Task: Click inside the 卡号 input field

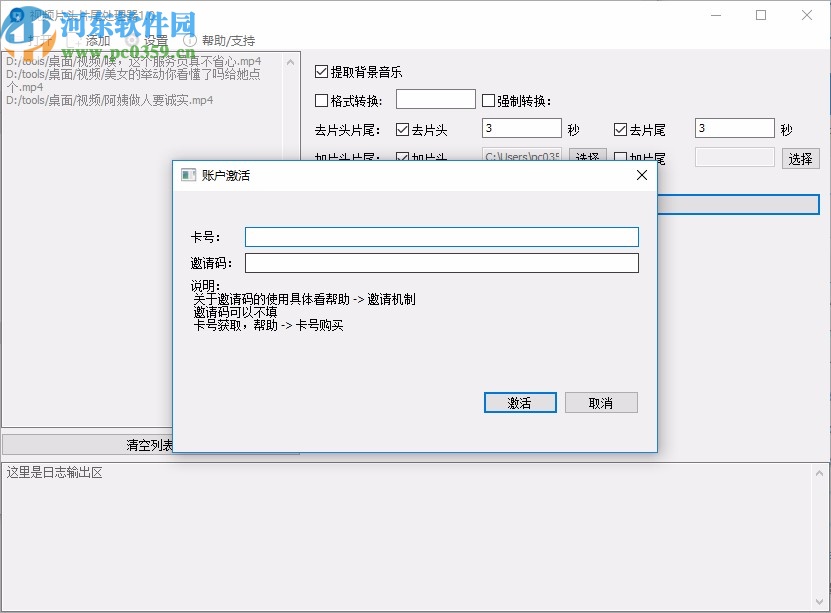Action: pyautogui.click(x=442, y=236)
